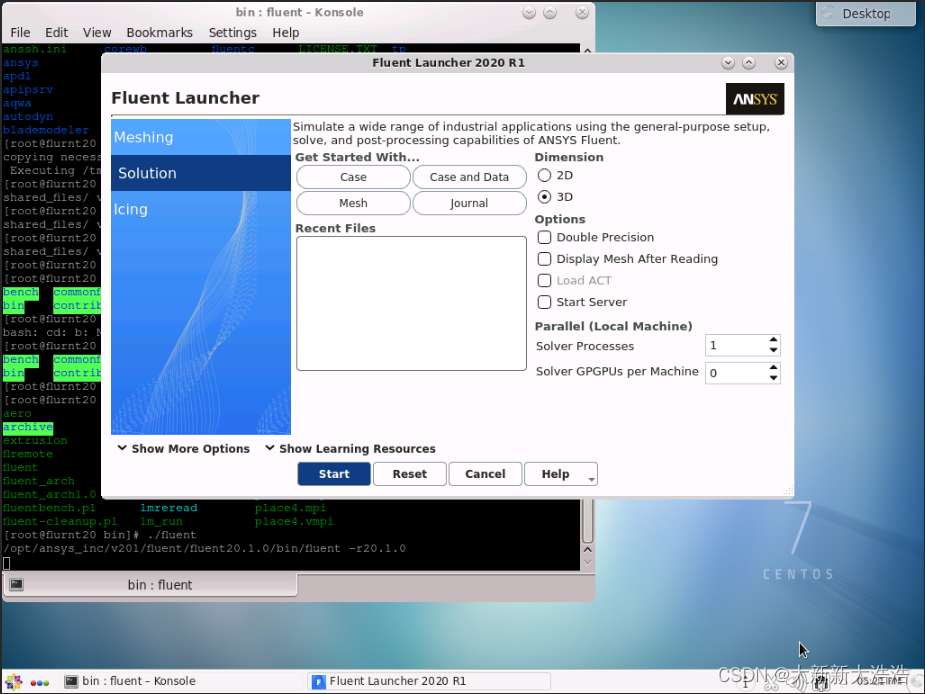This screenshot has width=925, height=694.
Task: Open Bookmarks menu in Konsole
Action: point(159,33)
